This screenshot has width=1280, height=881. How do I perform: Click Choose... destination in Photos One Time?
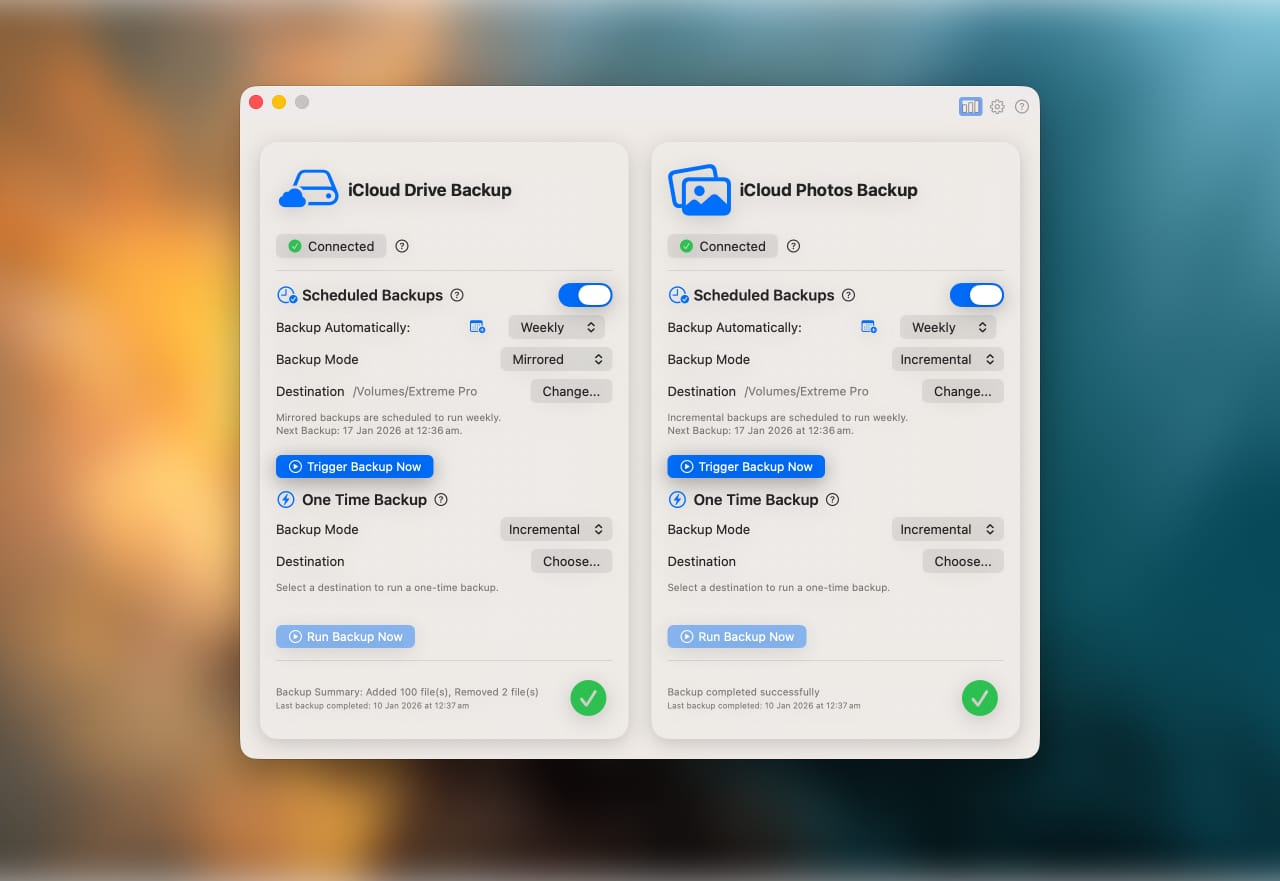[x=962, y=561]
